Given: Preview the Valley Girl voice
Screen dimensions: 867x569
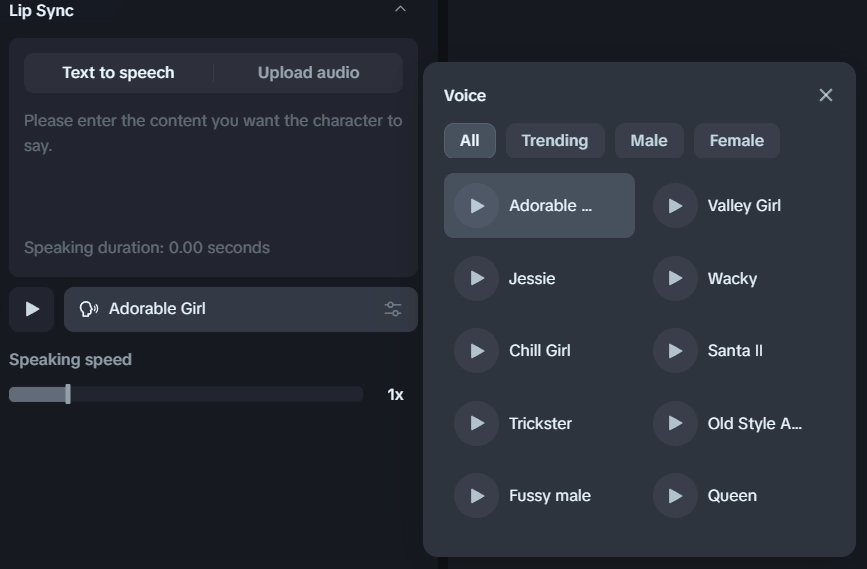Looking at the screenshot, I should point(675,206).
